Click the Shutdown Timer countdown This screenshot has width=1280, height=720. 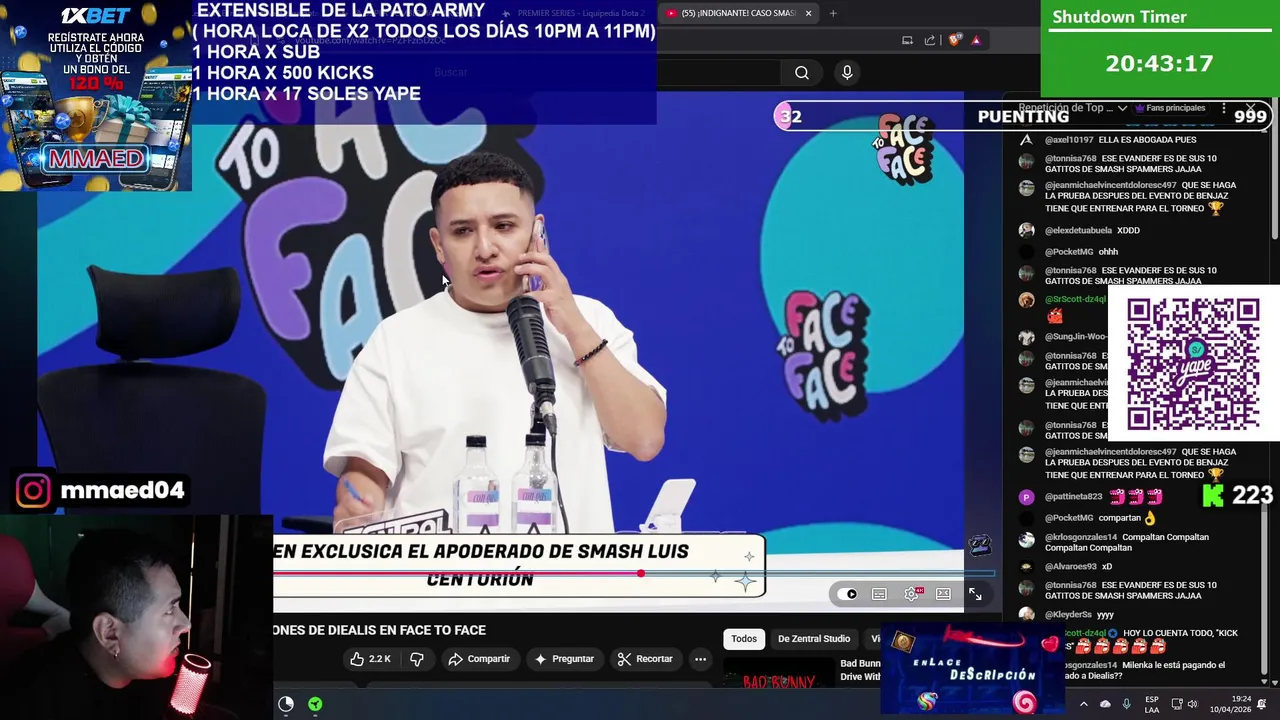(1159, 63)
